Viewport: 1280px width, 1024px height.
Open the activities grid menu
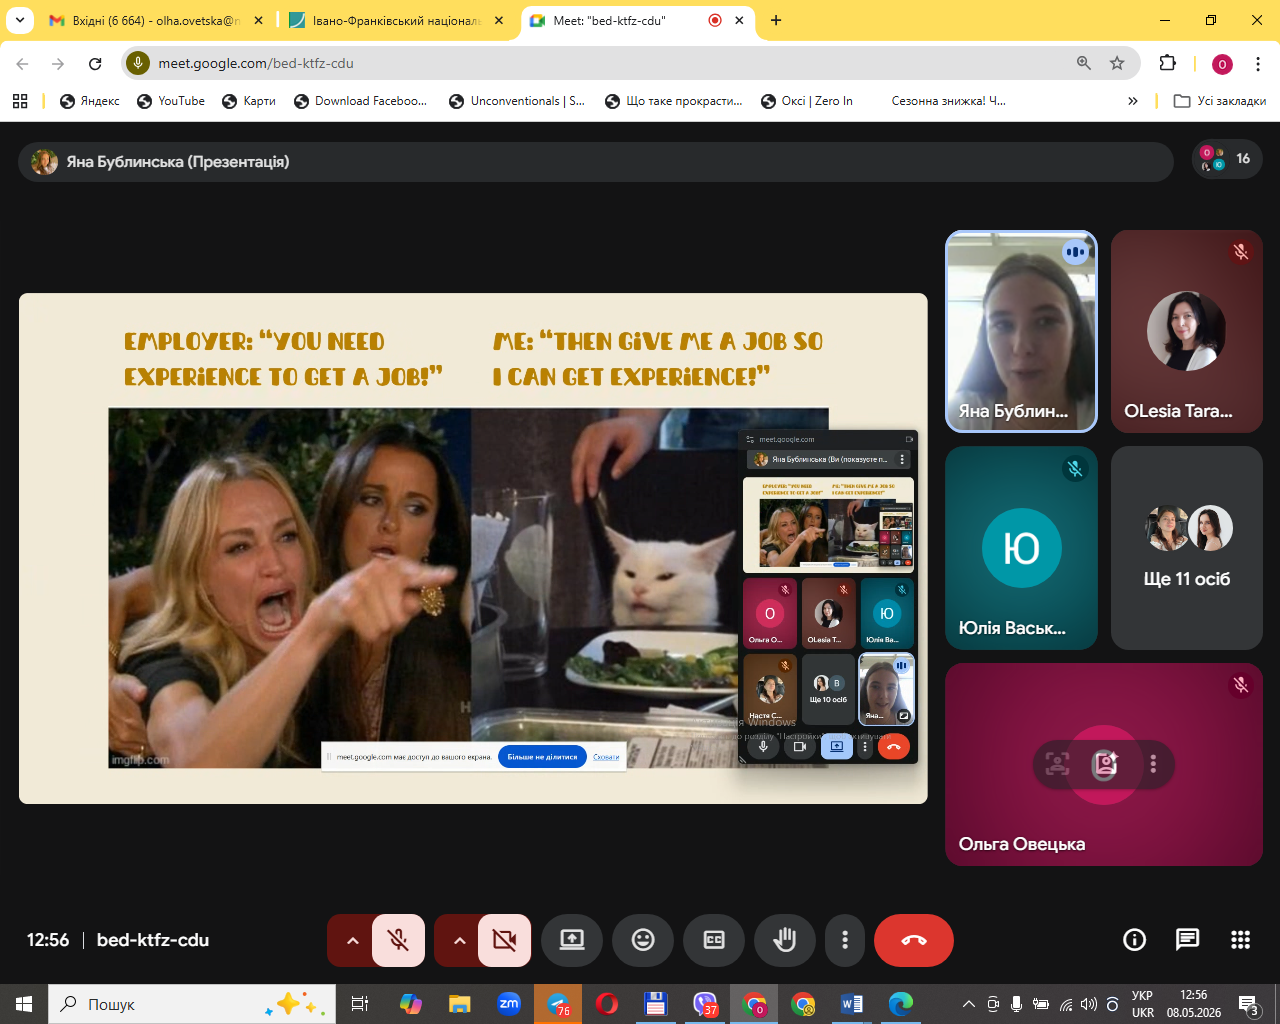(x=1241, y=939)
